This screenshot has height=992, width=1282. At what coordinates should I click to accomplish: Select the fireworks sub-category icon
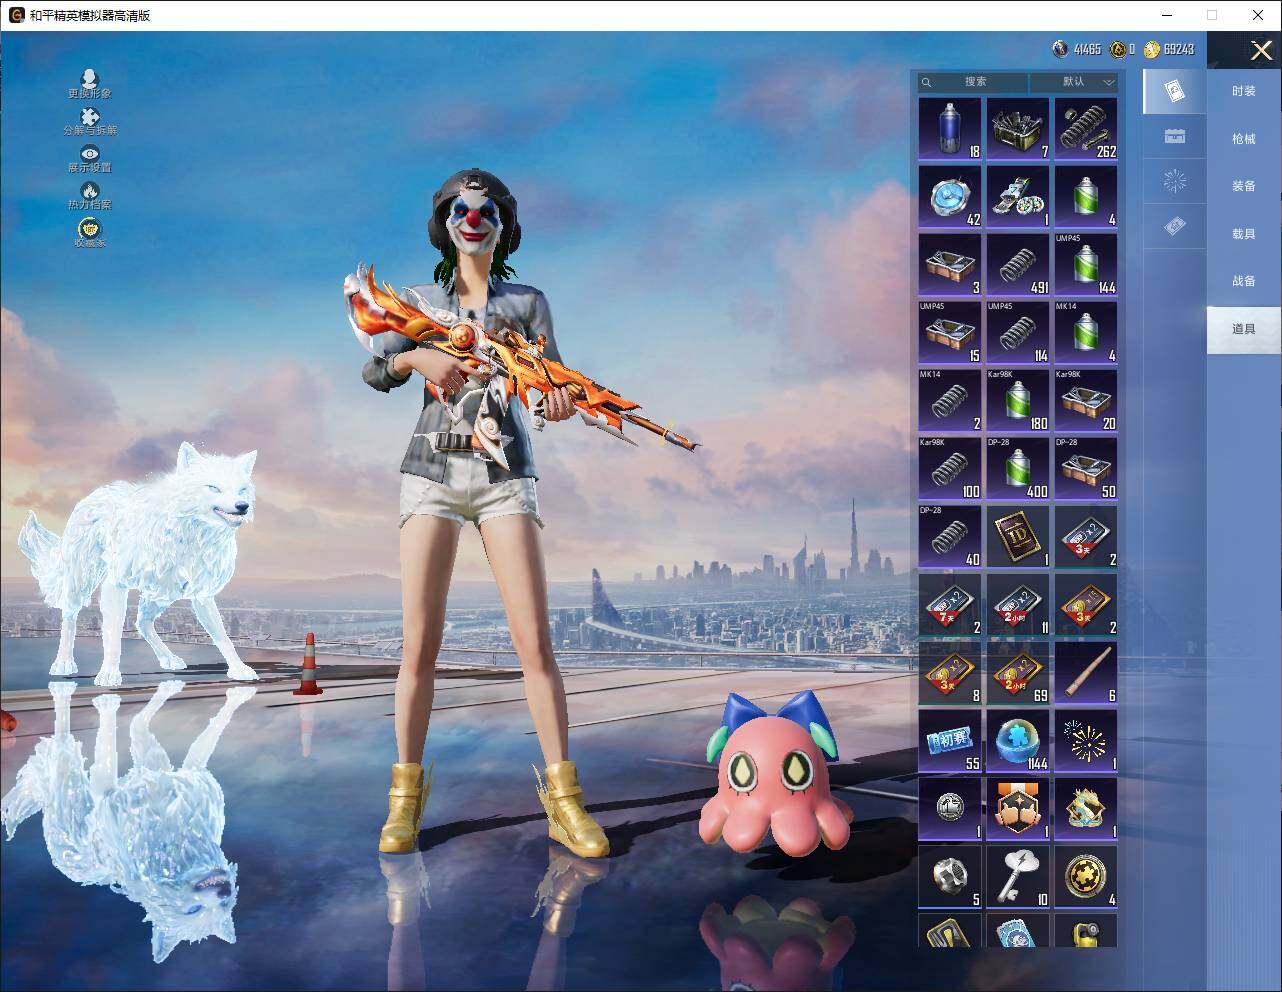tap(1175, 181)
